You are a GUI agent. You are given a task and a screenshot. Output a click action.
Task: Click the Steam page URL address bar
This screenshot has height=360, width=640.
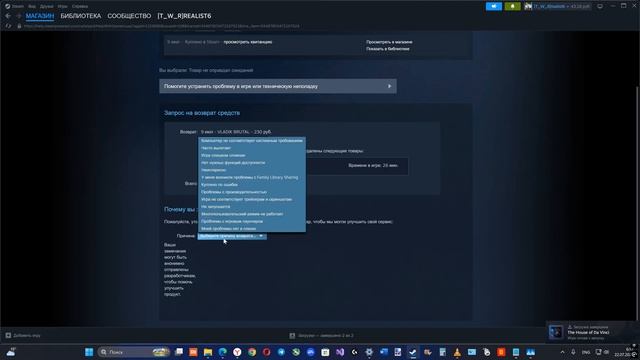pos(161,26)
